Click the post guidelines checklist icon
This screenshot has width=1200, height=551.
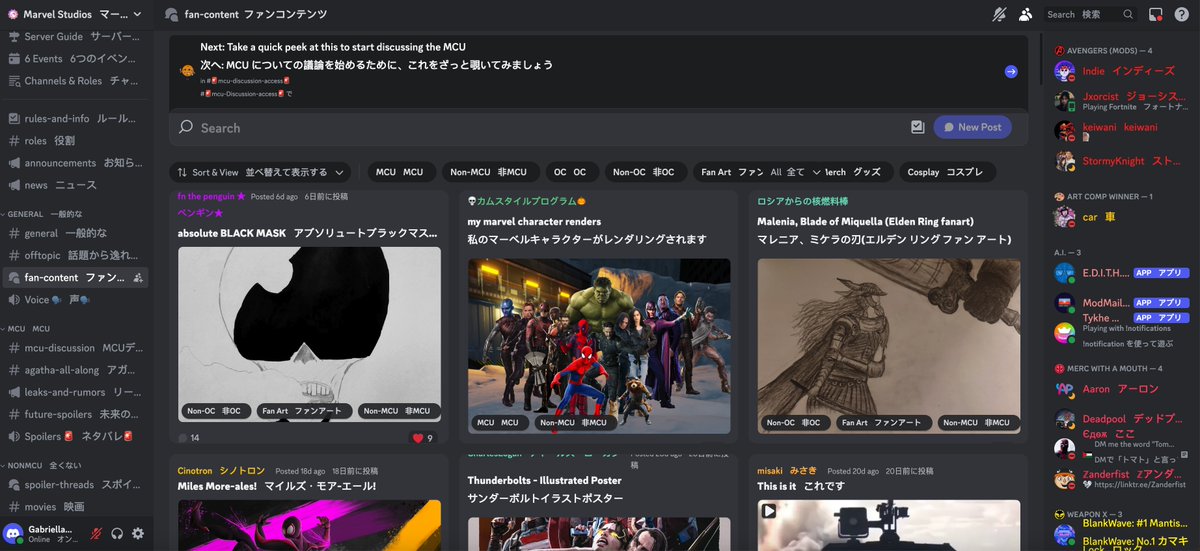(918, 127)
